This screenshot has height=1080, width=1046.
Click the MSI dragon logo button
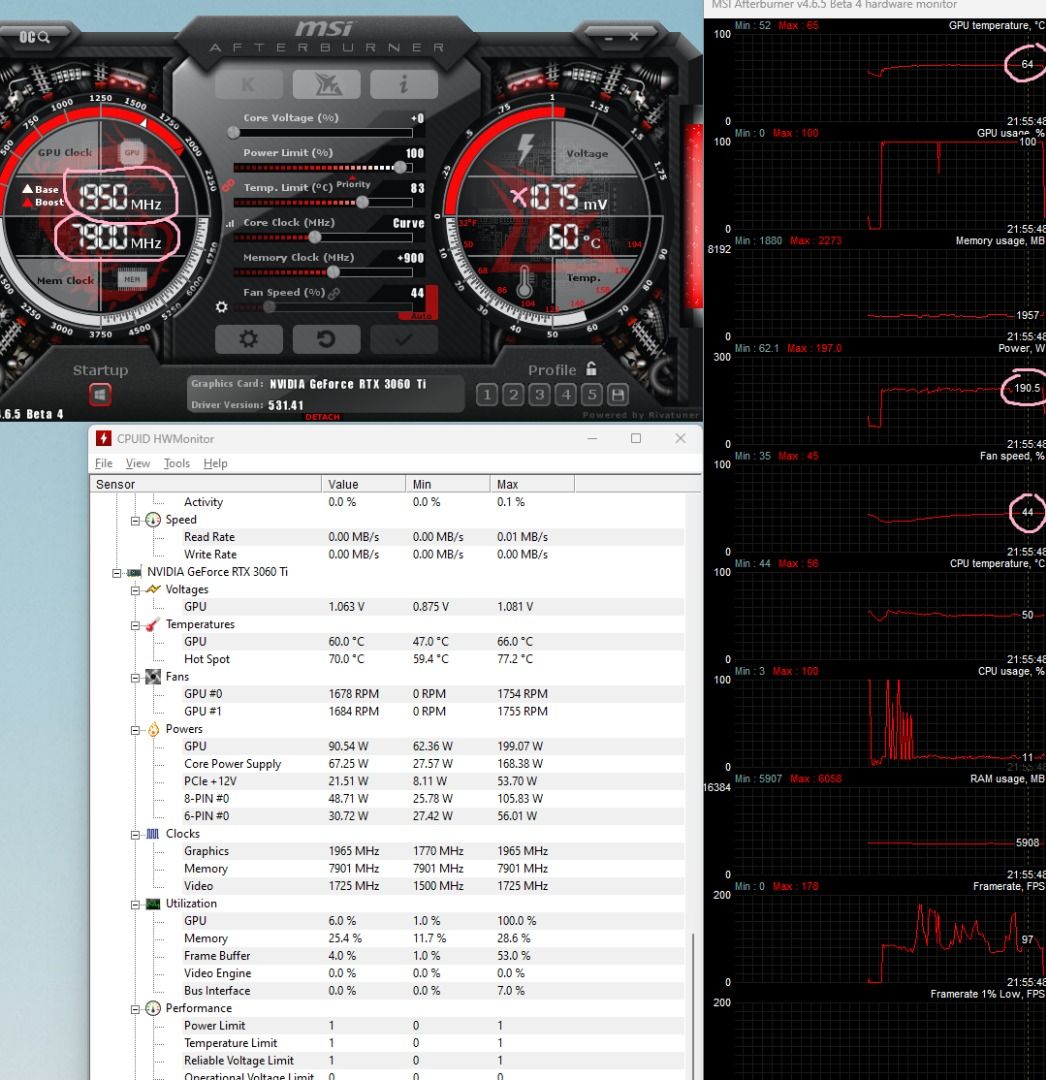pos(326,85)
